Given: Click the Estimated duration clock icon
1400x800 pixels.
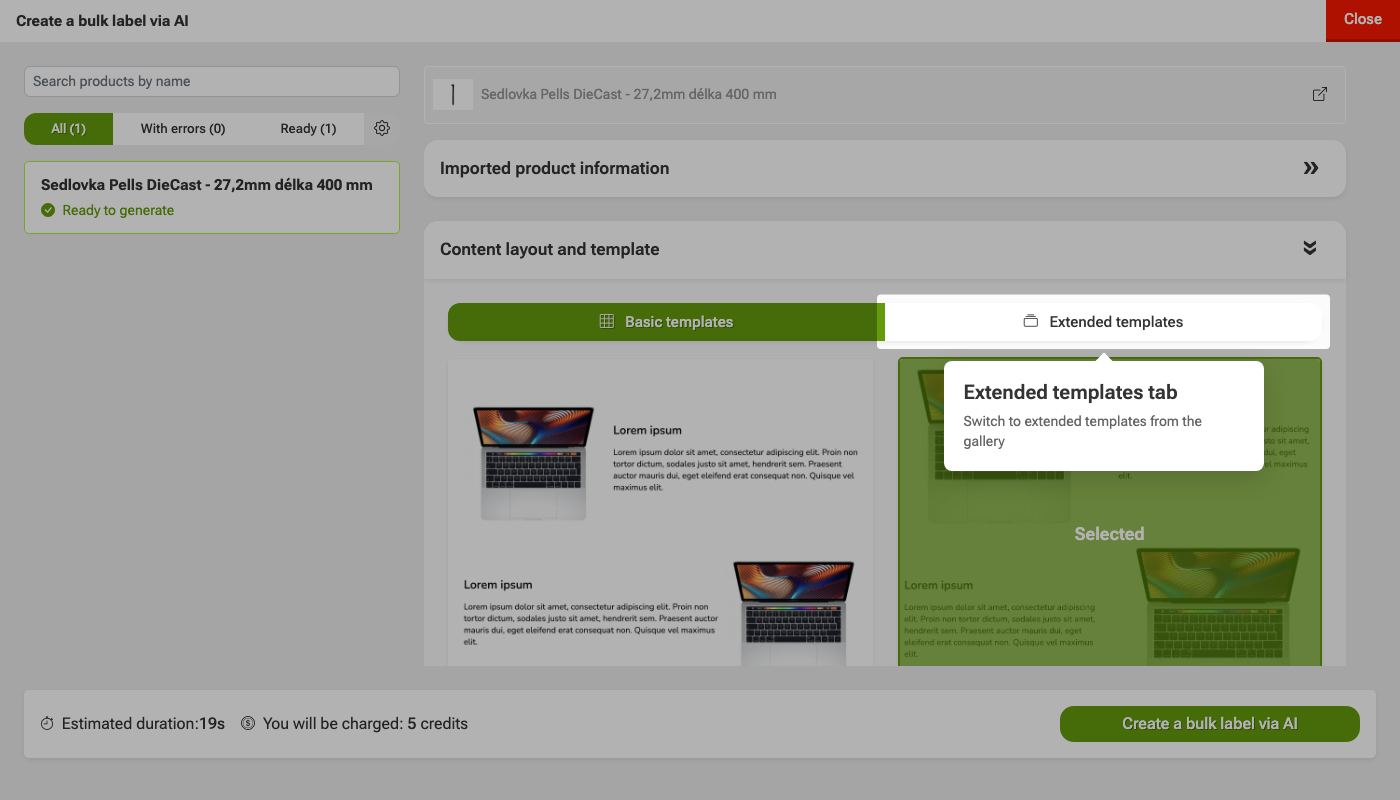Looking at the screenshot, I should coord(47,723).
